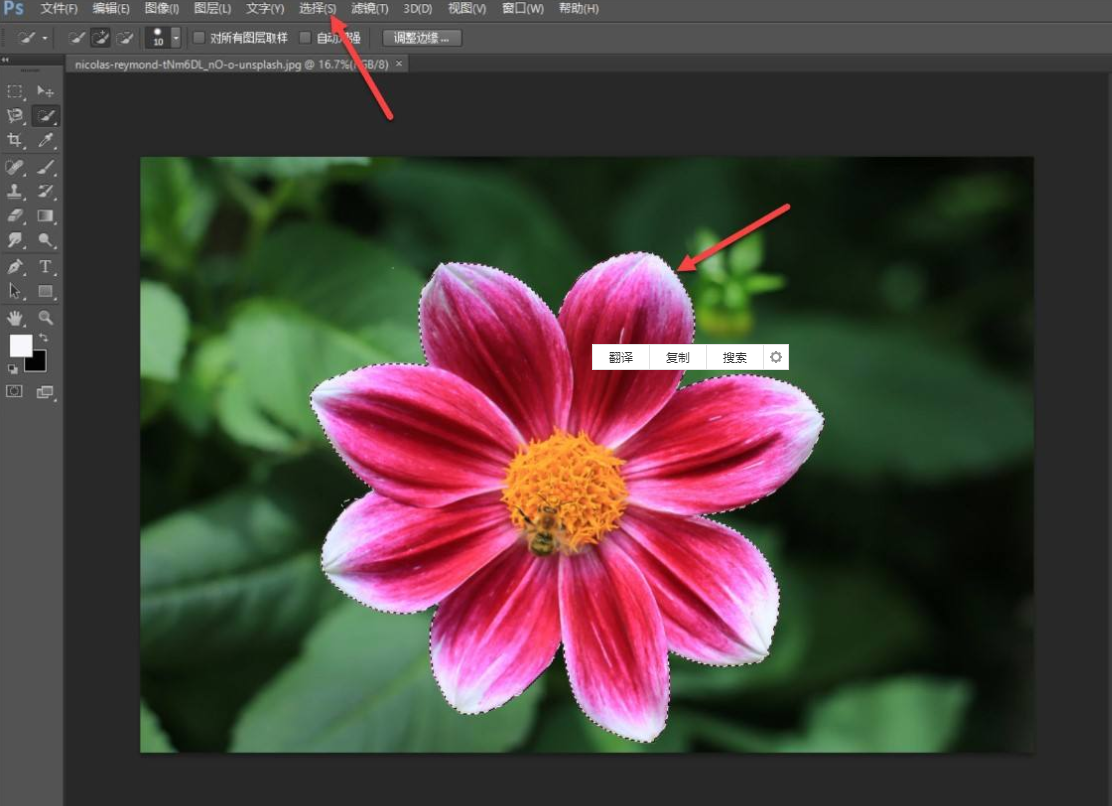Open the brush size picker dropdown
This screenshot has width=1112, height=806.
coord(176,38)
